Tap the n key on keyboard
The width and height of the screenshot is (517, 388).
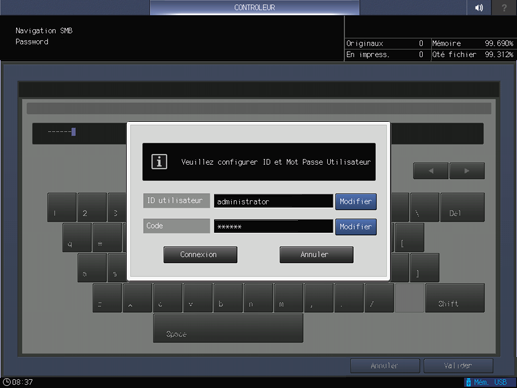(x=258, y=298)
